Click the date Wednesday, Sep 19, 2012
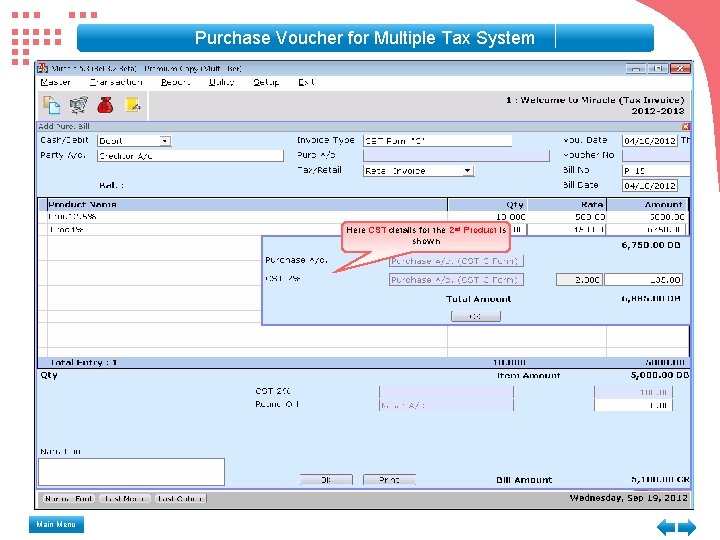Screen dimensions: 720x540 pyautogui.click(x=629, y=498)
